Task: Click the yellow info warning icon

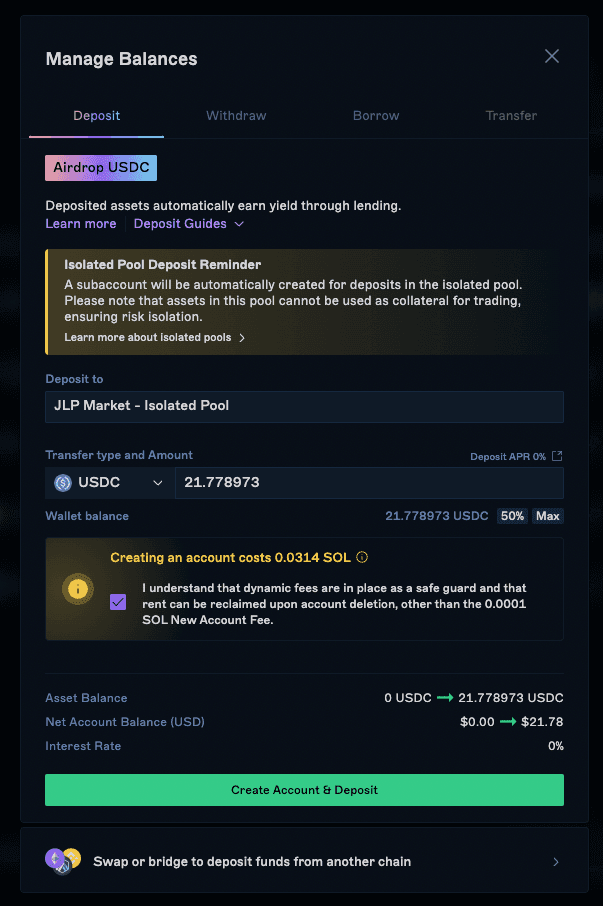Action: (x=78, y=589)
